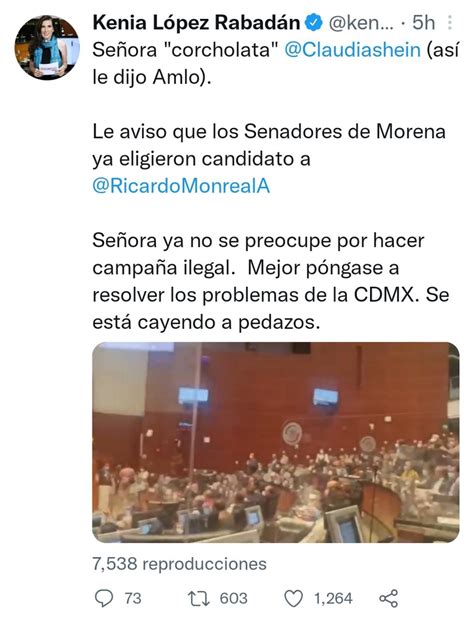This screenshot has width=474, height=619.
Task: Retweet using the retweet arrows icon
Action: [199, 598]
